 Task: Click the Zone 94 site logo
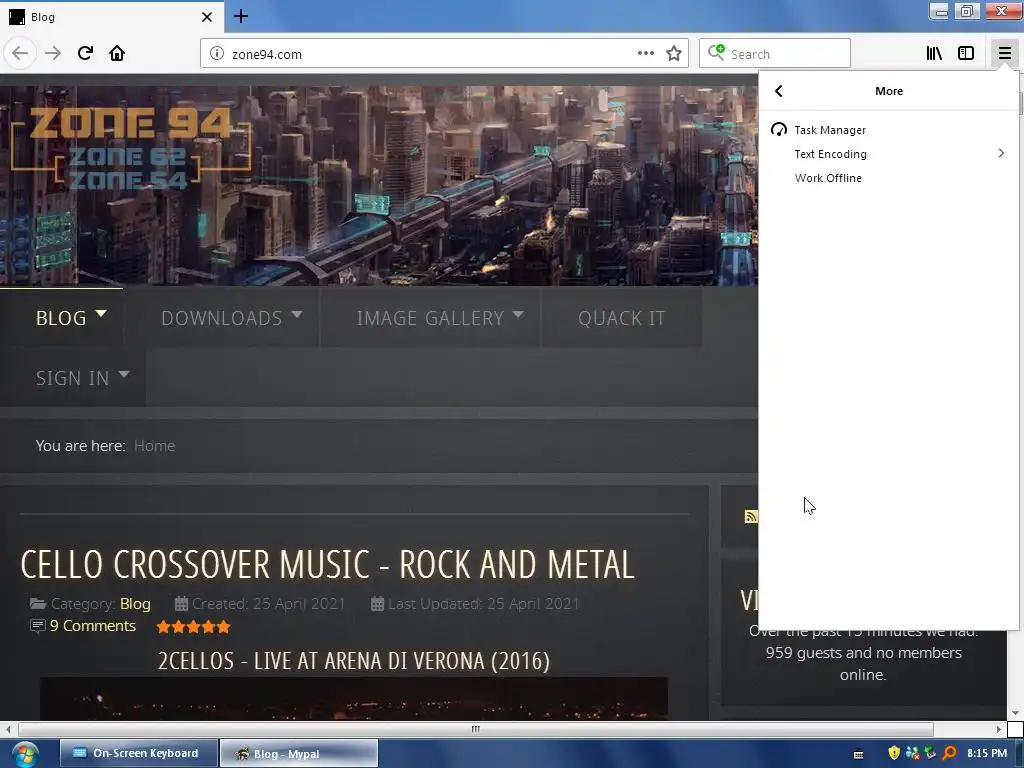click(x=131, y=149)
